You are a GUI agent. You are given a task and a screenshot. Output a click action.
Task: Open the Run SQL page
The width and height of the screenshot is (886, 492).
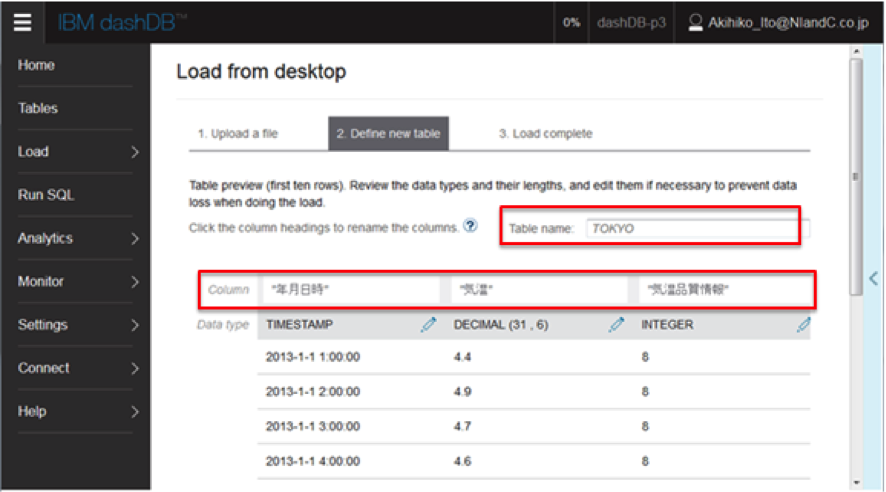pos(46,195)
